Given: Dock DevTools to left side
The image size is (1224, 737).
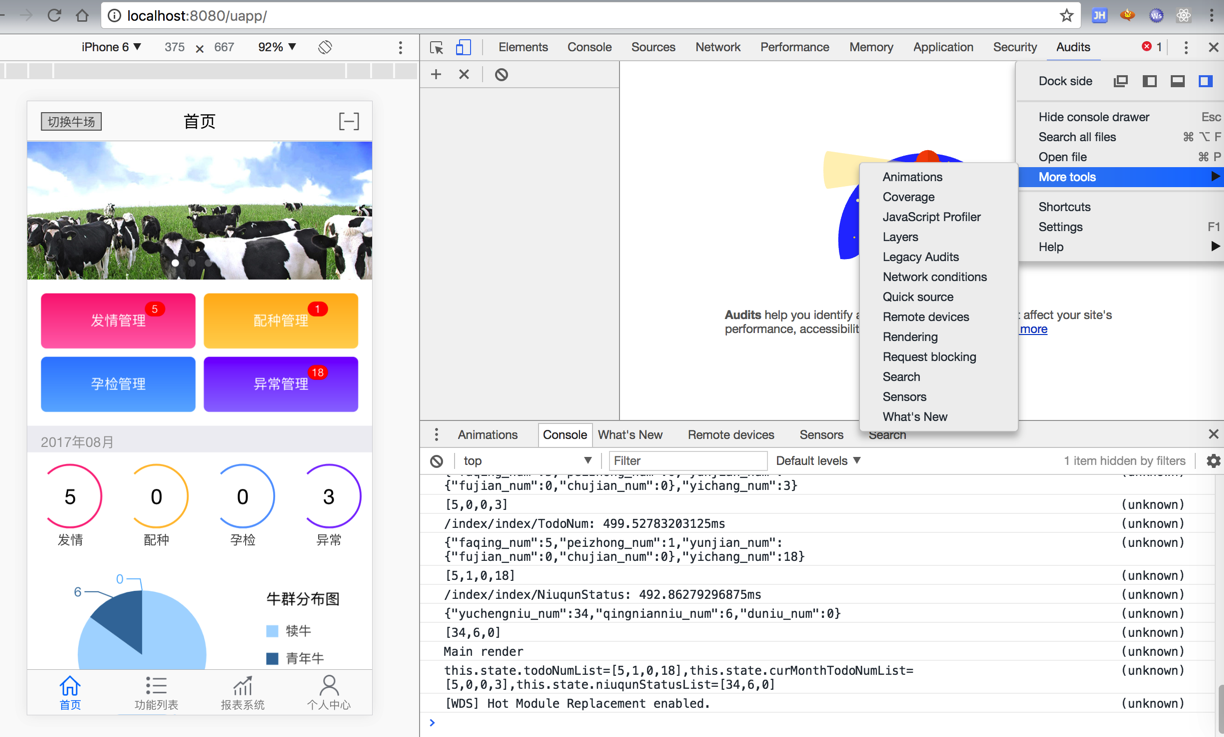Looking at the screenshot, I should [1150, 81].
